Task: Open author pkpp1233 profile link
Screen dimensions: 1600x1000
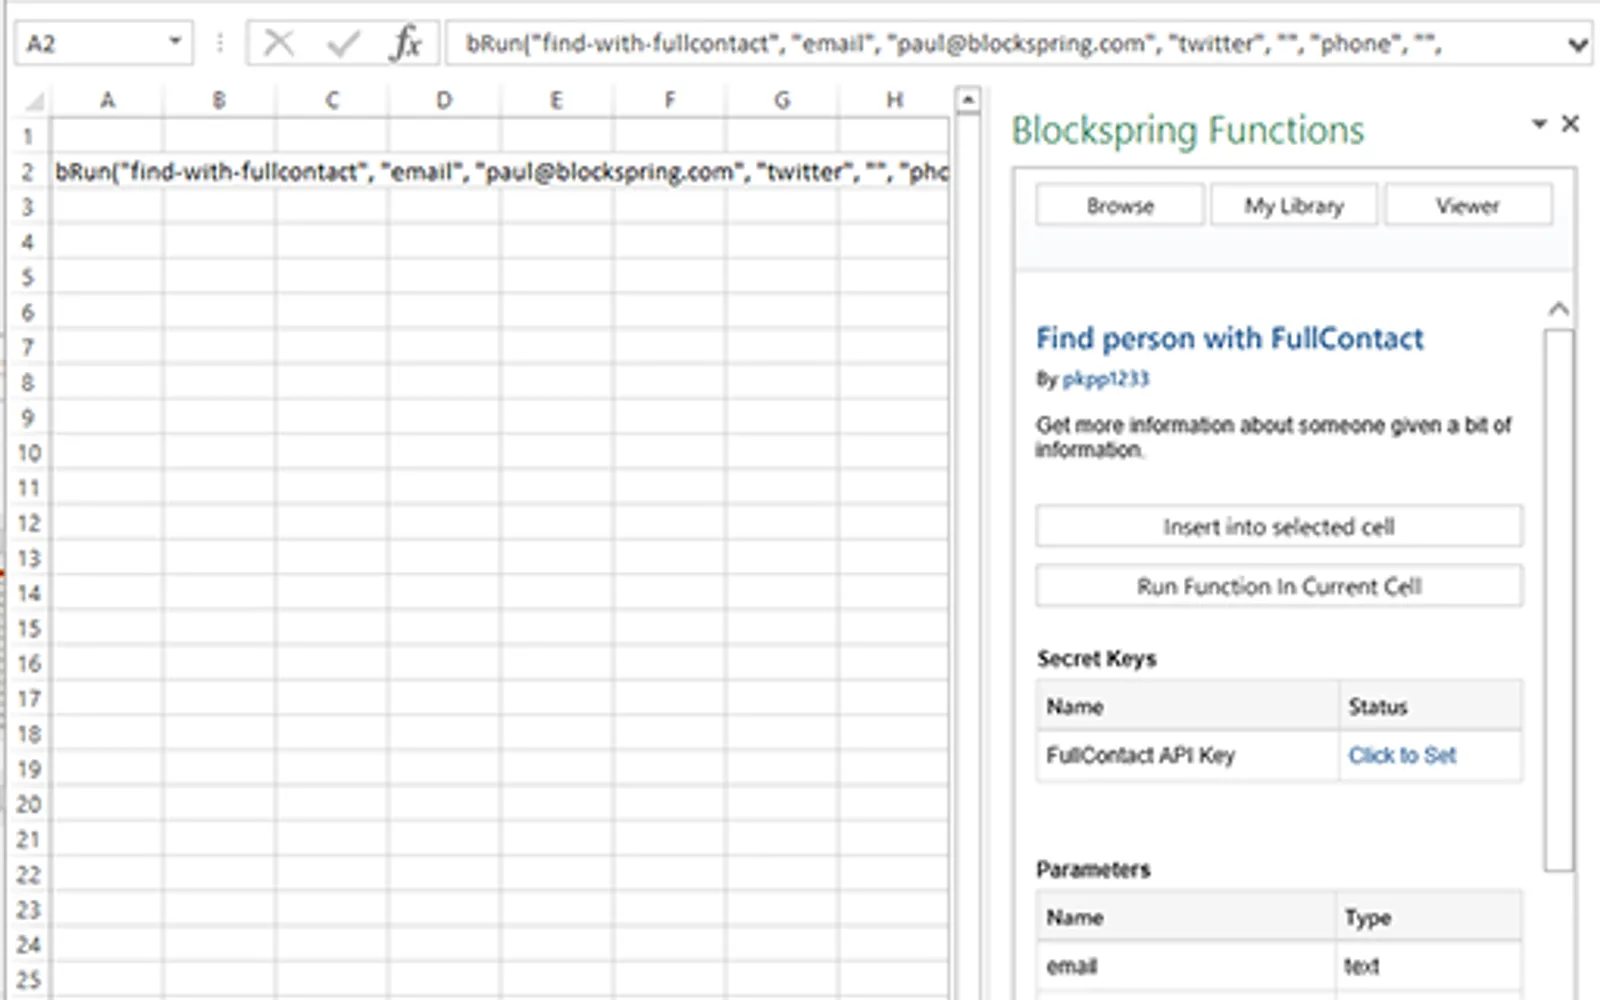Action: pos(1106,379)
